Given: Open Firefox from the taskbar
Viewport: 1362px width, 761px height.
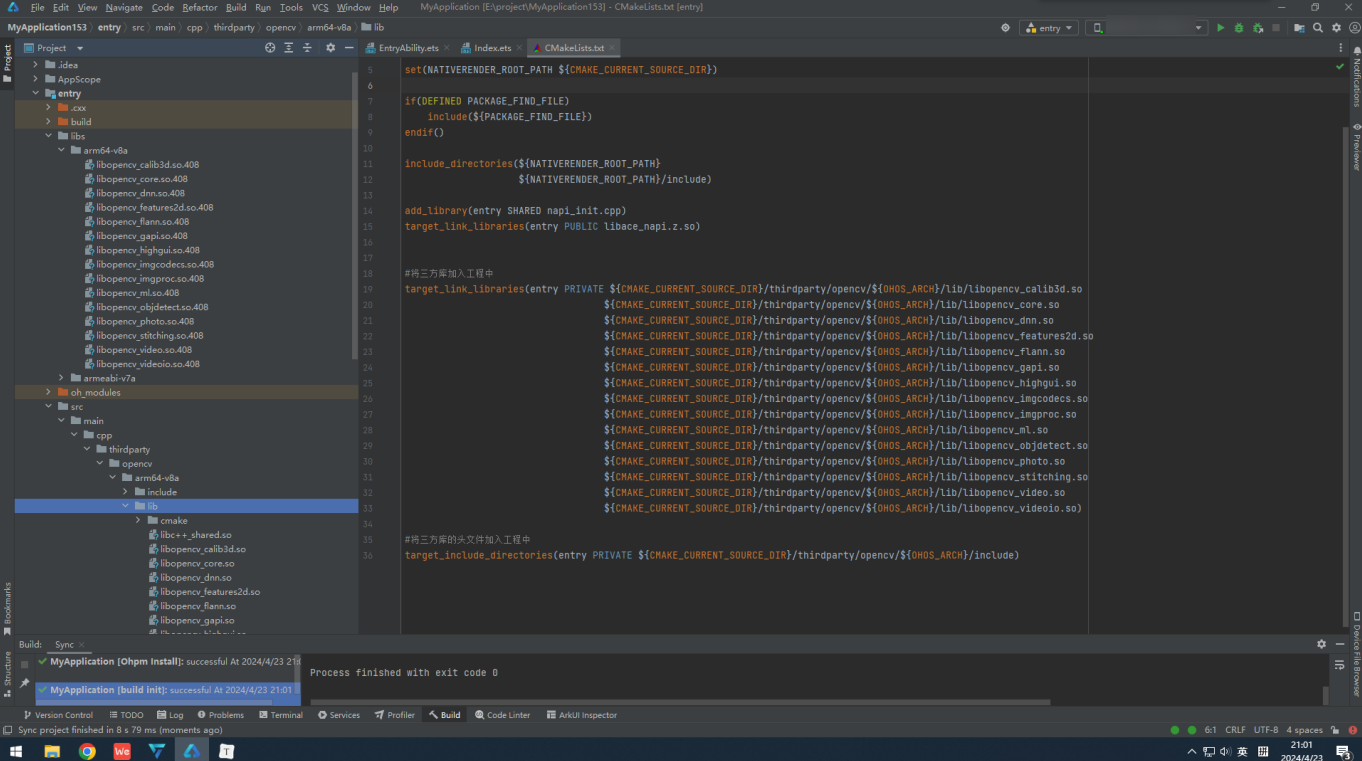Looking at the screenshot, I should (88, 750).
